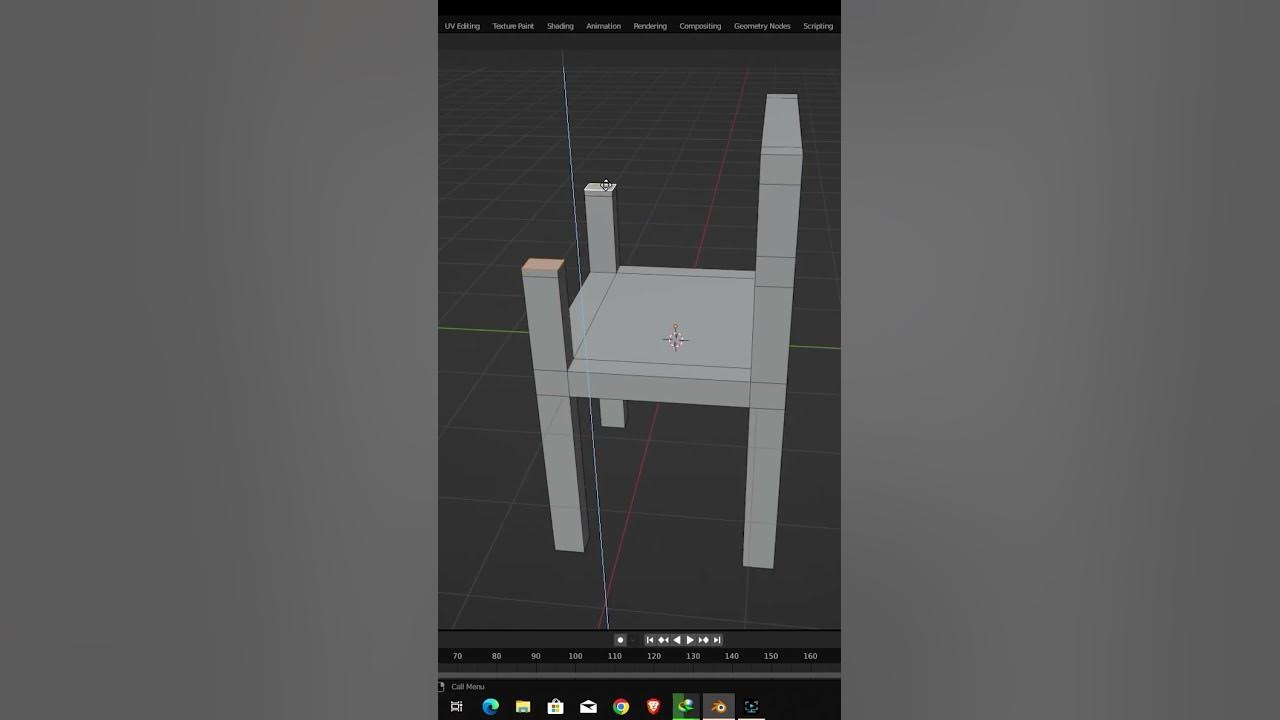This screenshot has width=1280, height=720.
Task: Open Windows Task View from the taskbar
Action: pos(457,707)
